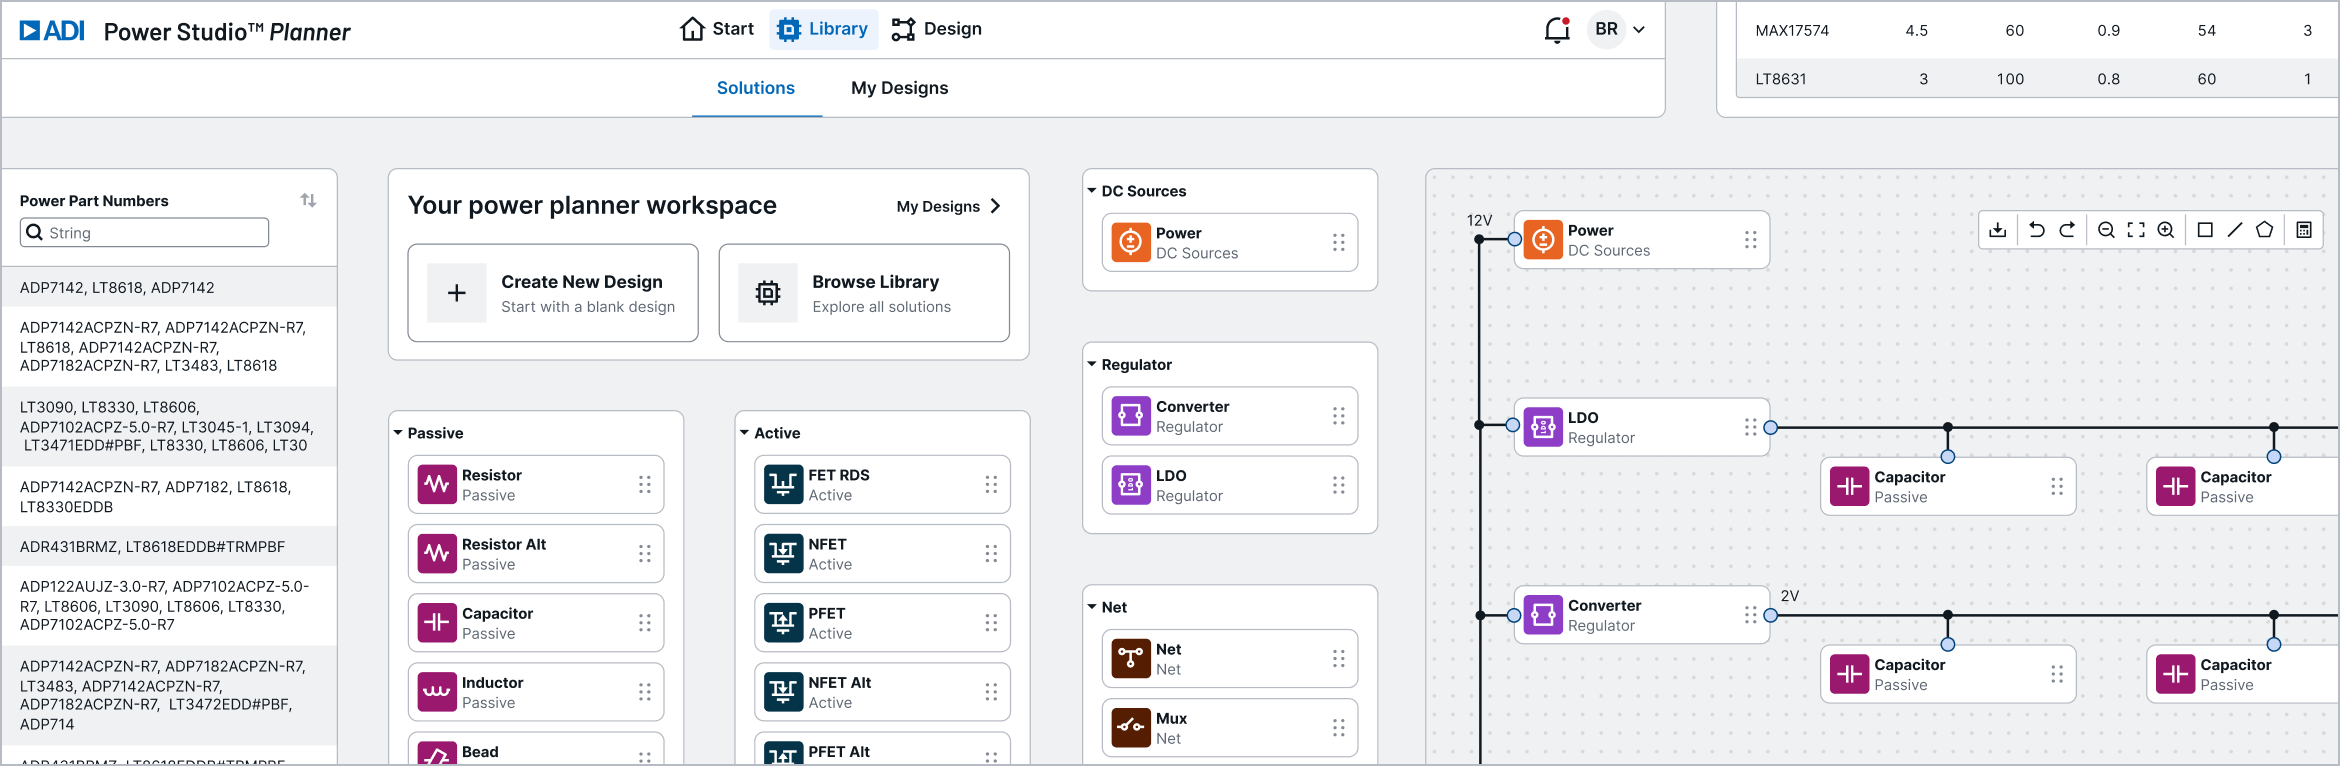The image size is (2340, 766).
Task: Collapse the DC Sources section
Action: (x=1092, y=190)
